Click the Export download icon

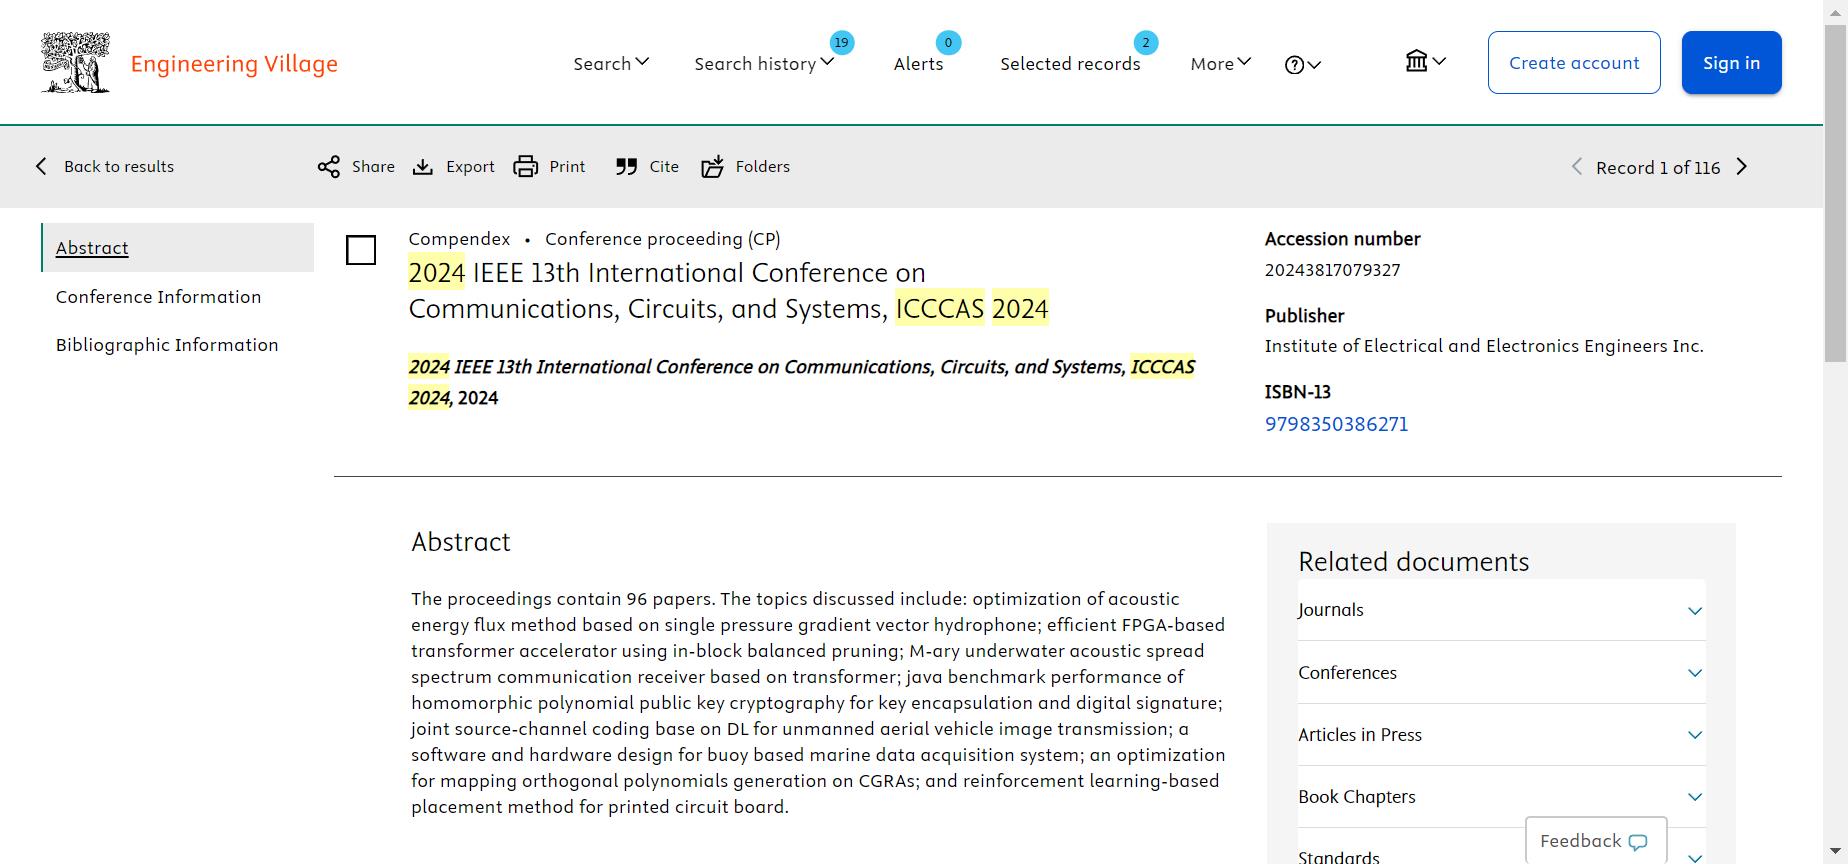(423, 166)
